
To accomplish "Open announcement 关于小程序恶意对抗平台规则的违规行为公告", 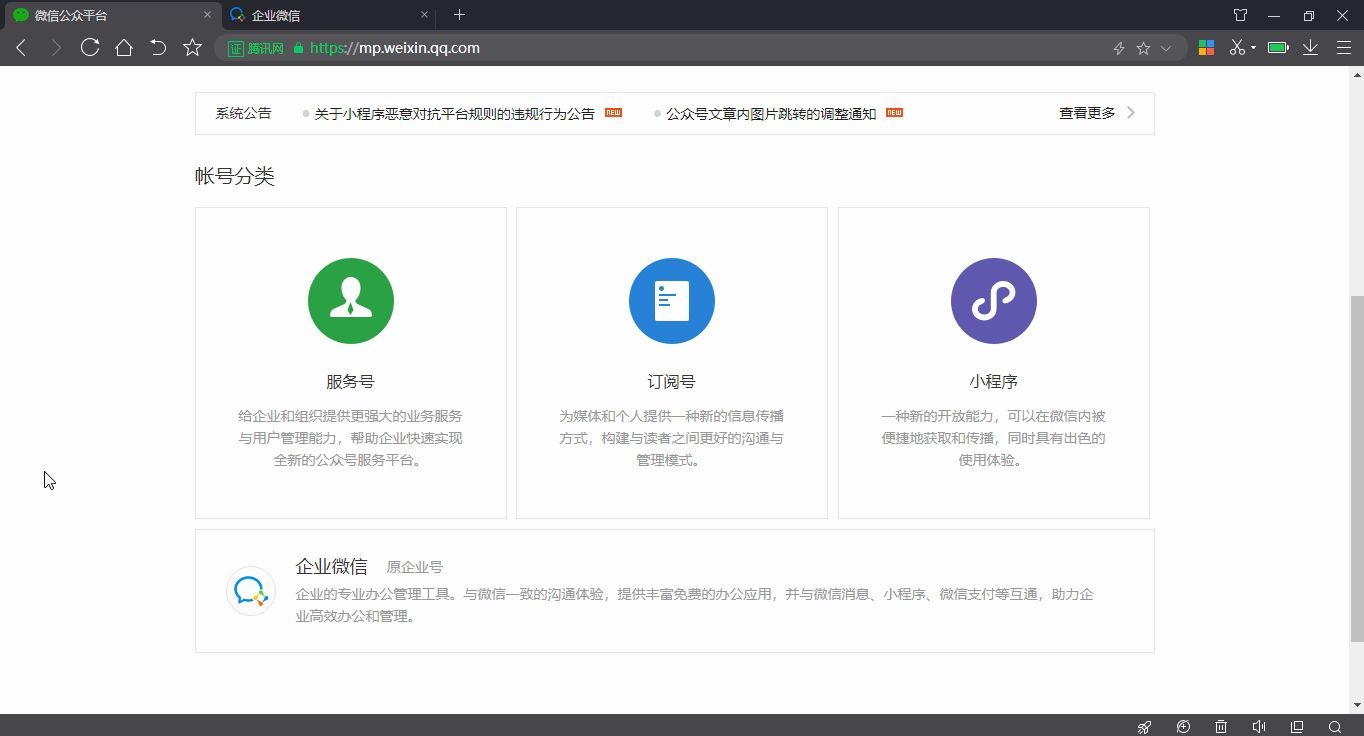I will point(454,114).
